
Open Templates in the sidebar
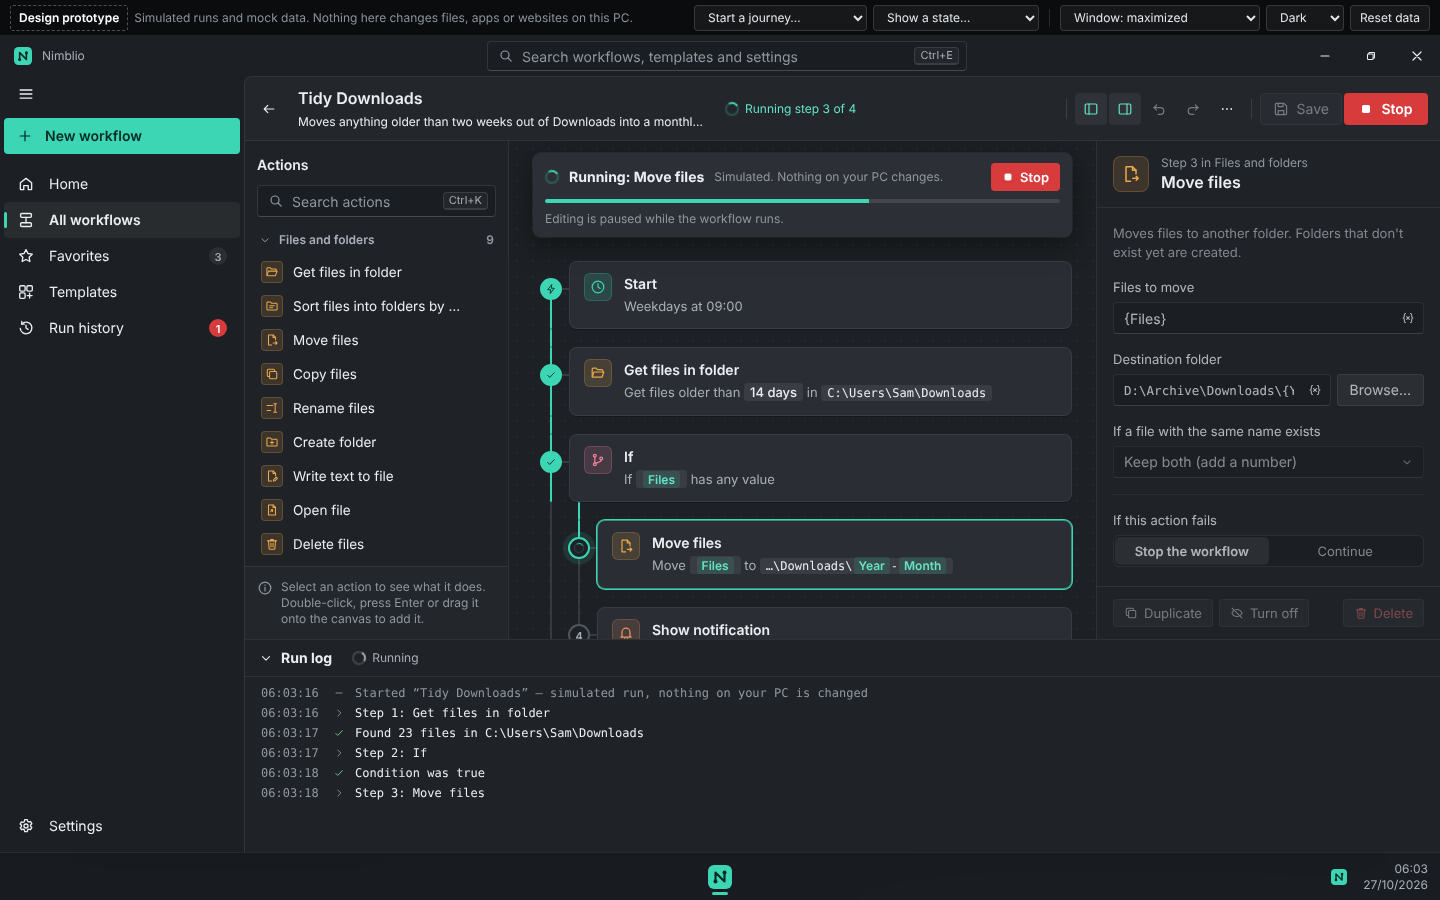coord(122,292)
